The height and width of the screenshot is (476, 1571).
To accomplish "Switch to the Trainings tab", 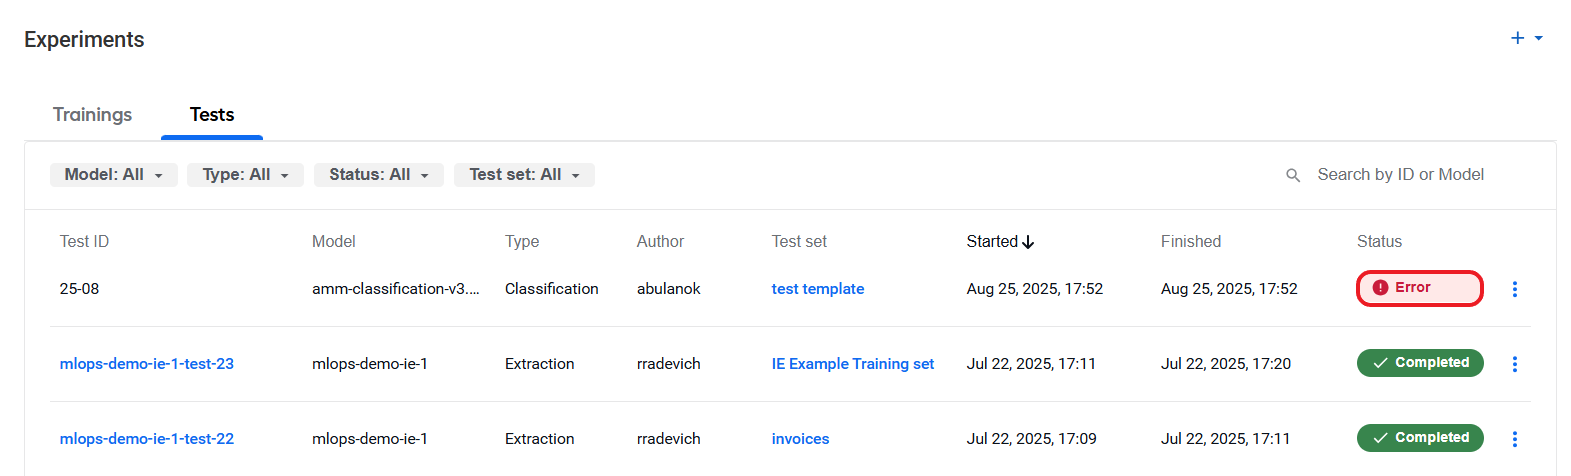I will pyautogui.click(x=92, y=115).
